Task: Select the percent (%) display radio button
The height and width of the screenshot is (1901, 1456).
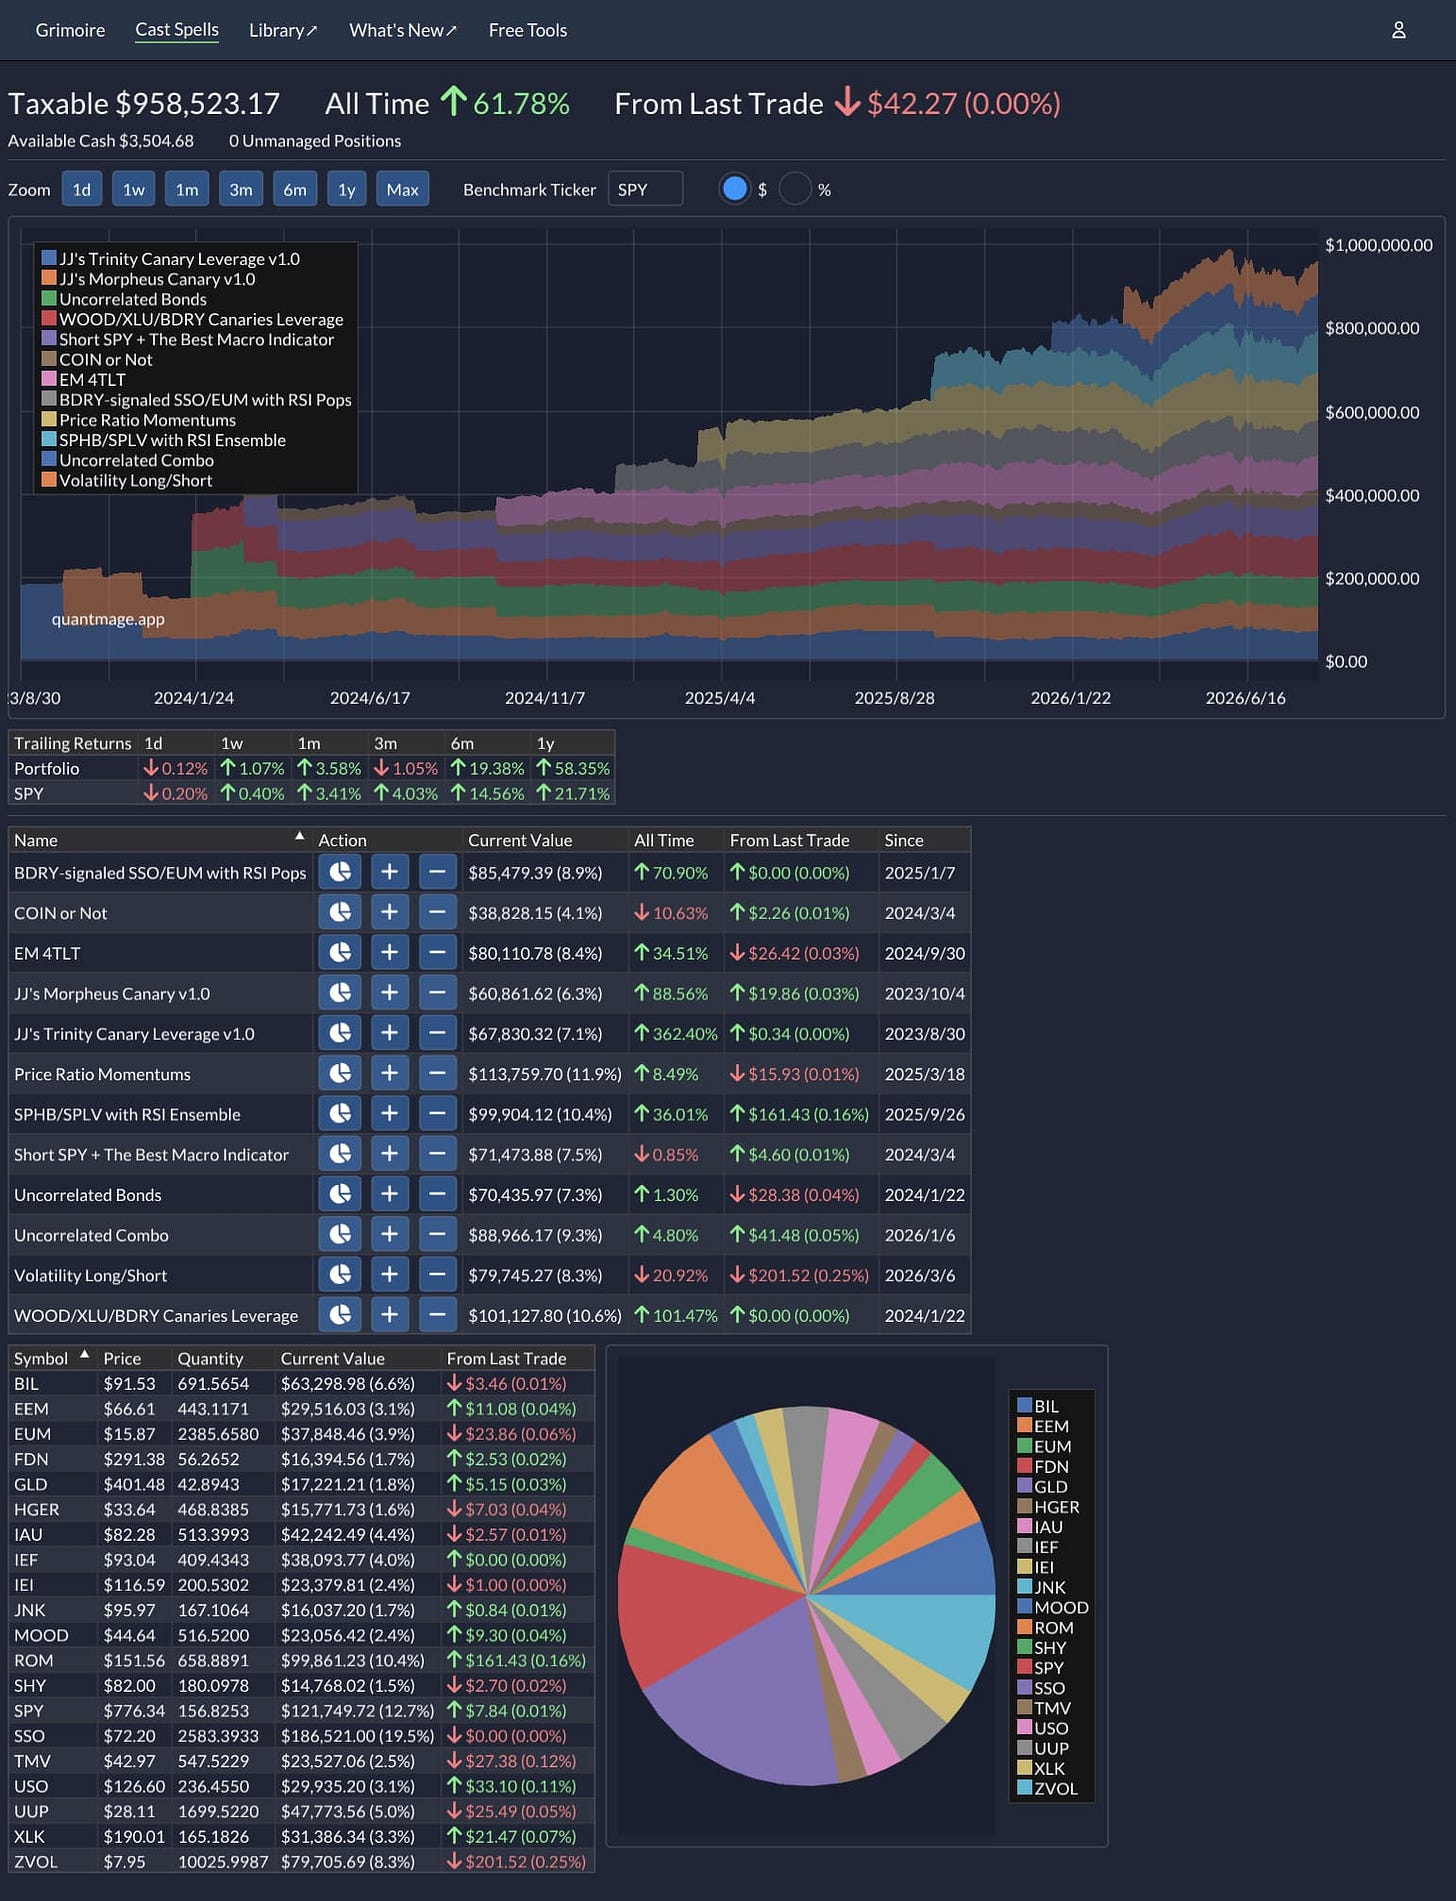Action: coord(795,189)
